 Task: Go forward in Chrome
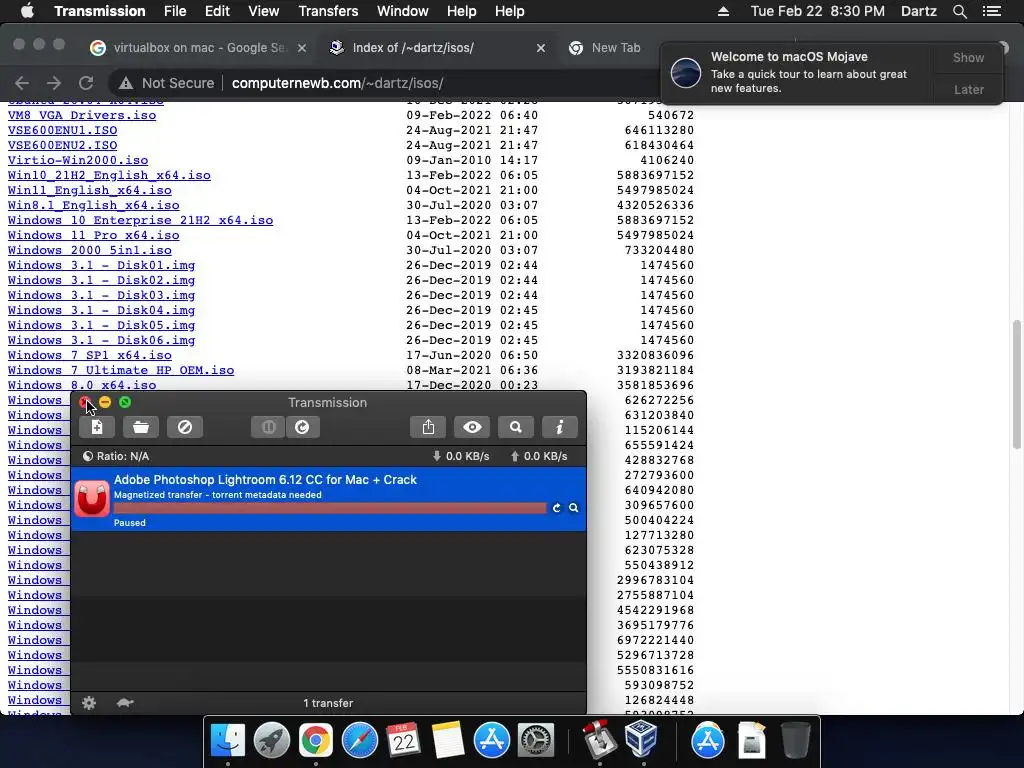point(54,83)
